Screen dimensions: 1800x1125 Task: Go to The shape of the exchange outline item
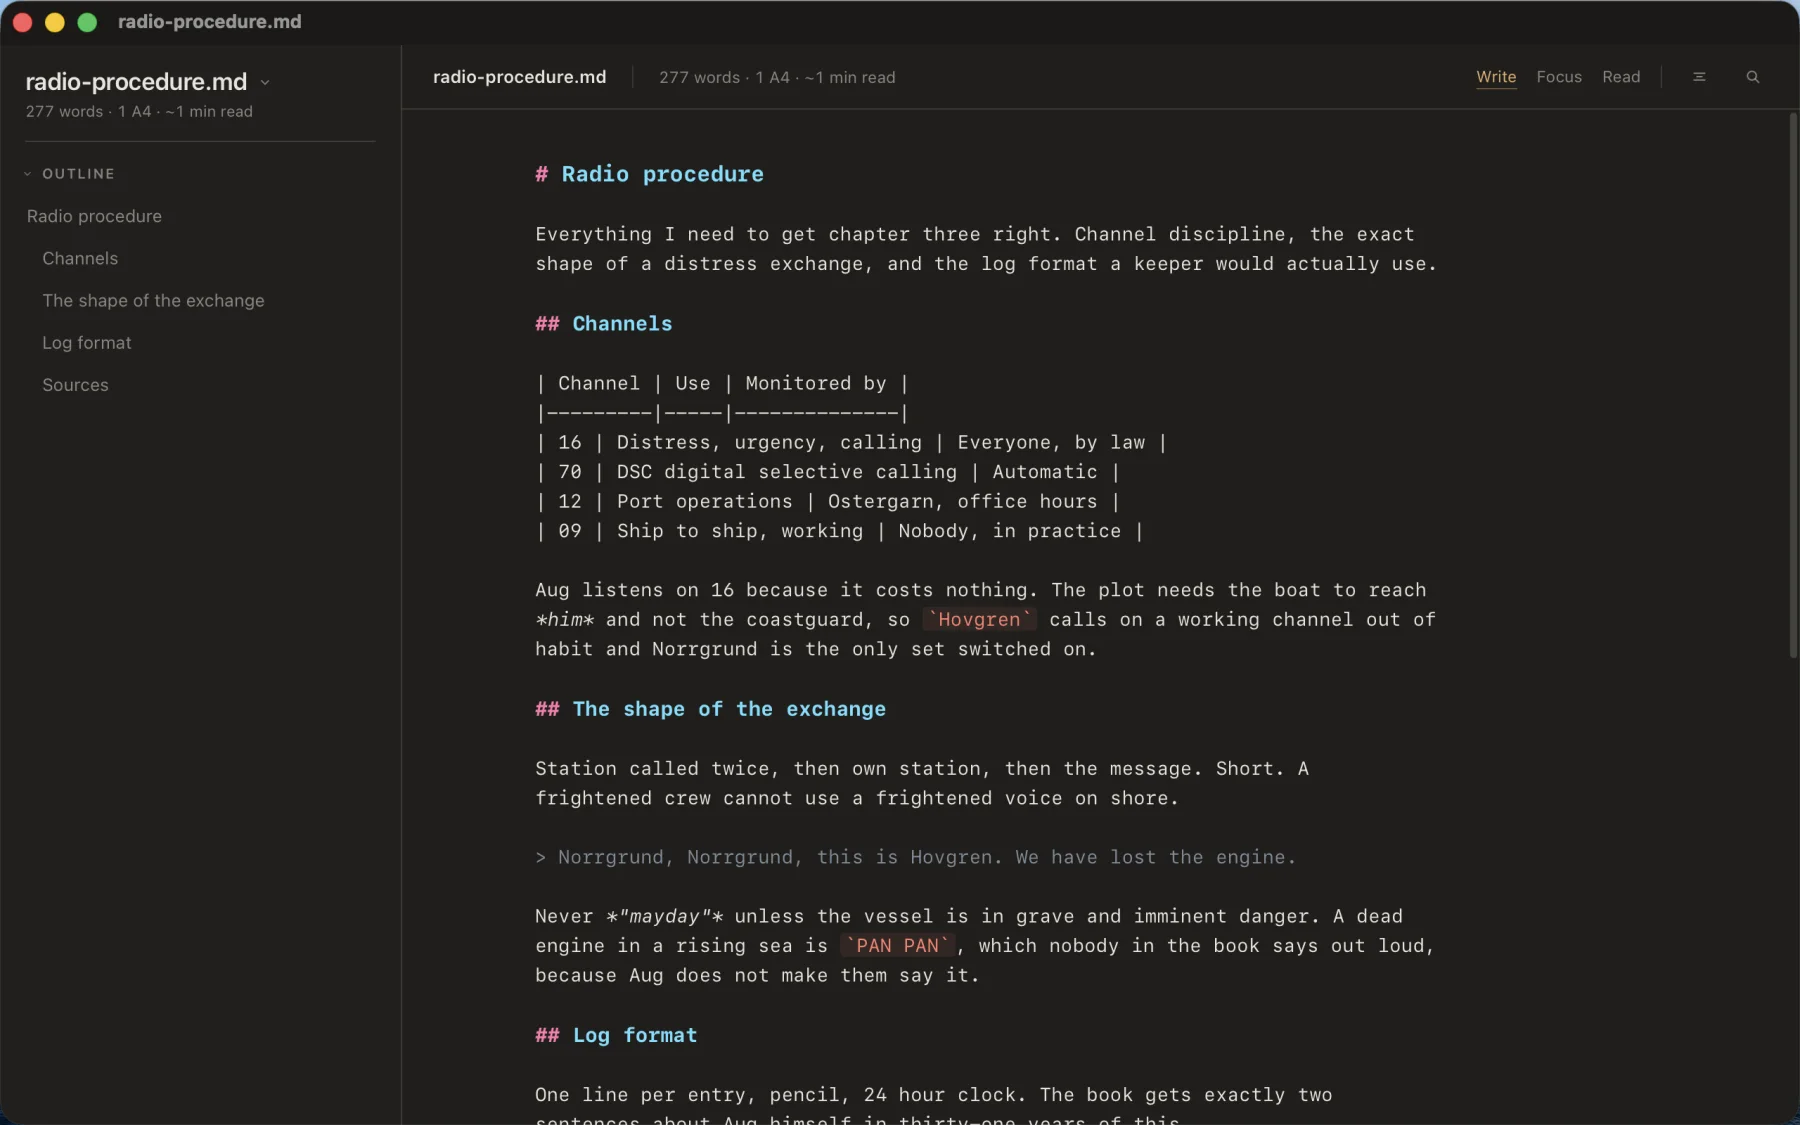[153, 300]
